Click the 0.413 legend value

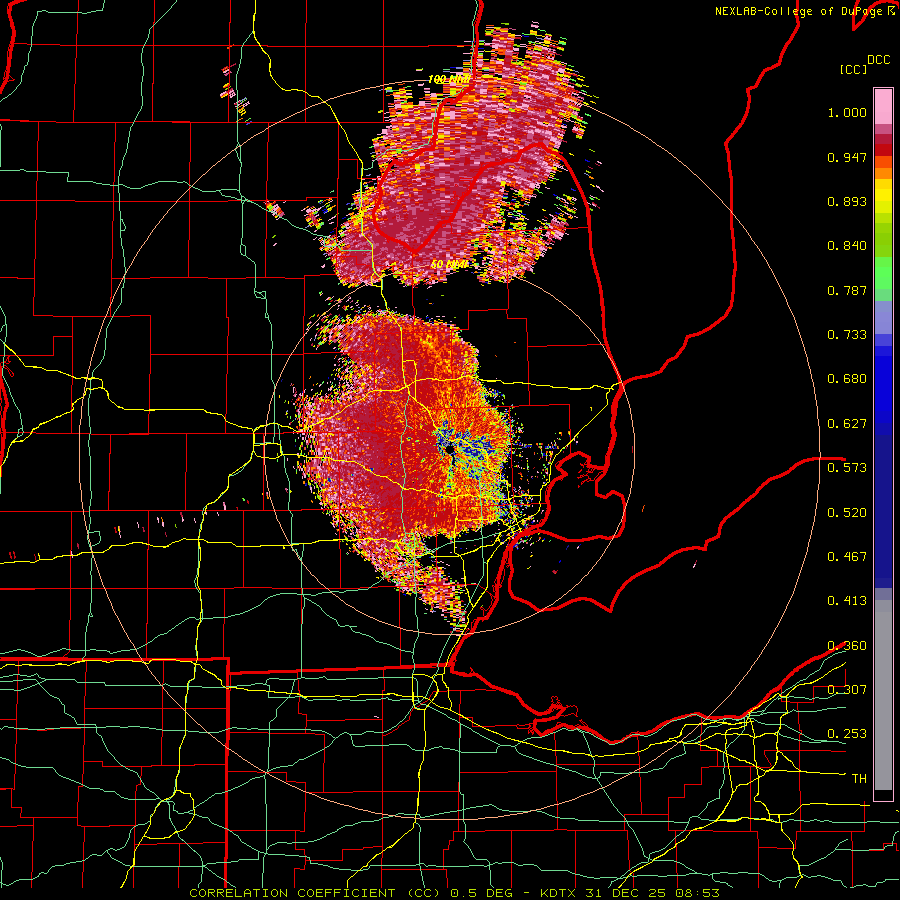coord(847,601)
